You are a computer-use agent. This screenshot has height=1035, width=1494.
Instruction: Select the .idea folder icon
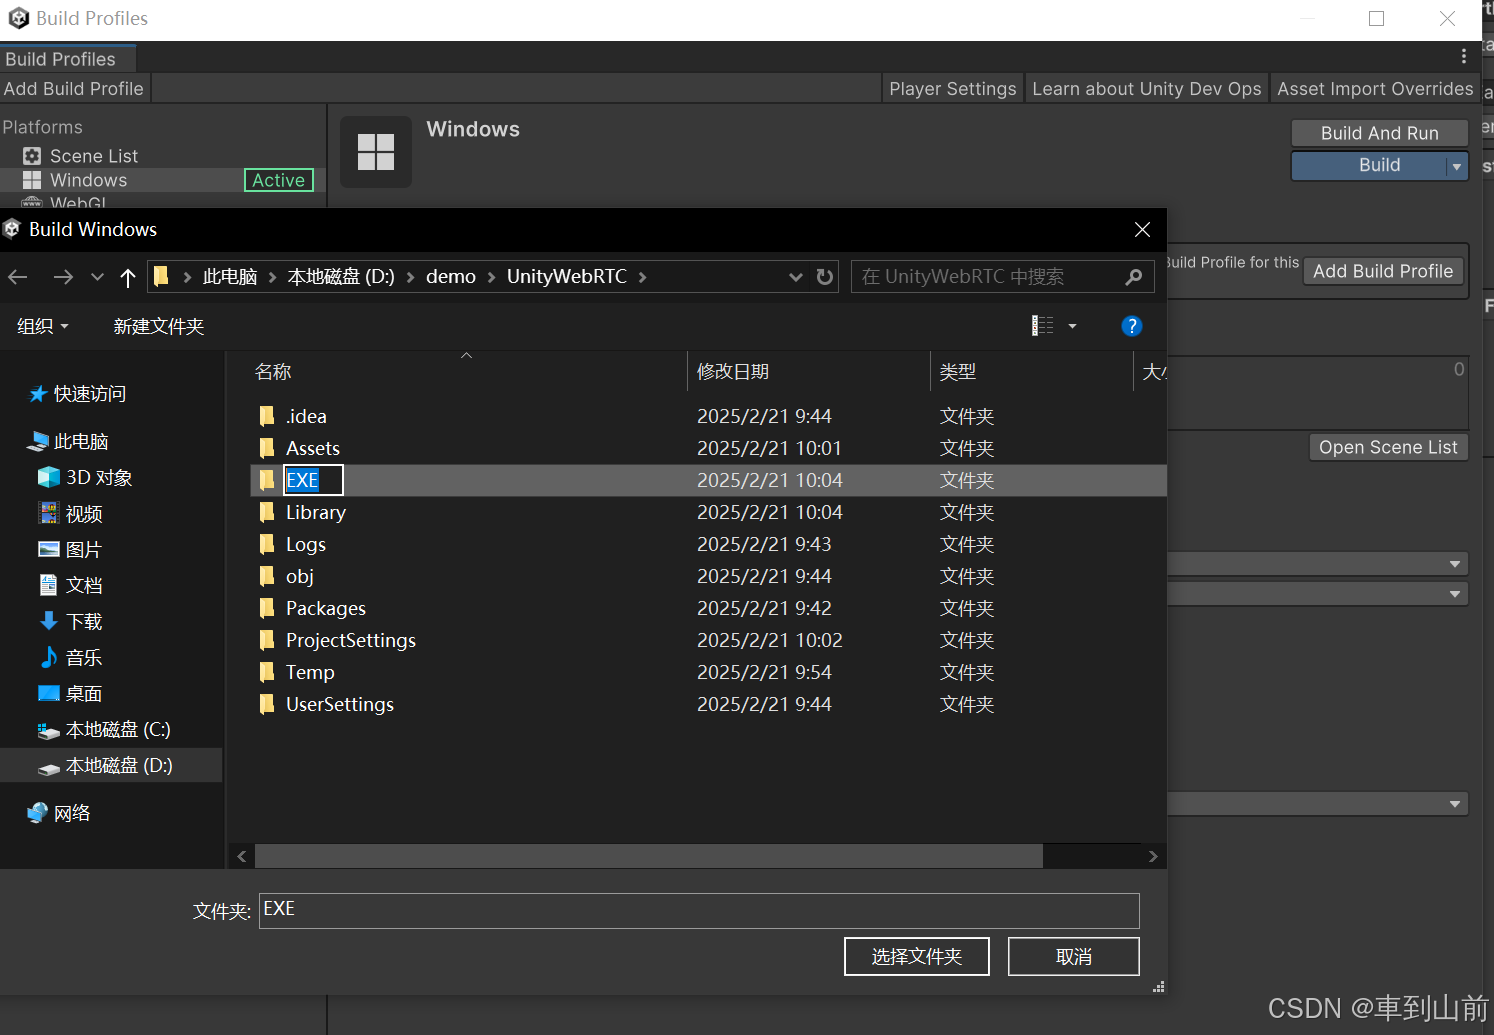[x=267, y=416]
